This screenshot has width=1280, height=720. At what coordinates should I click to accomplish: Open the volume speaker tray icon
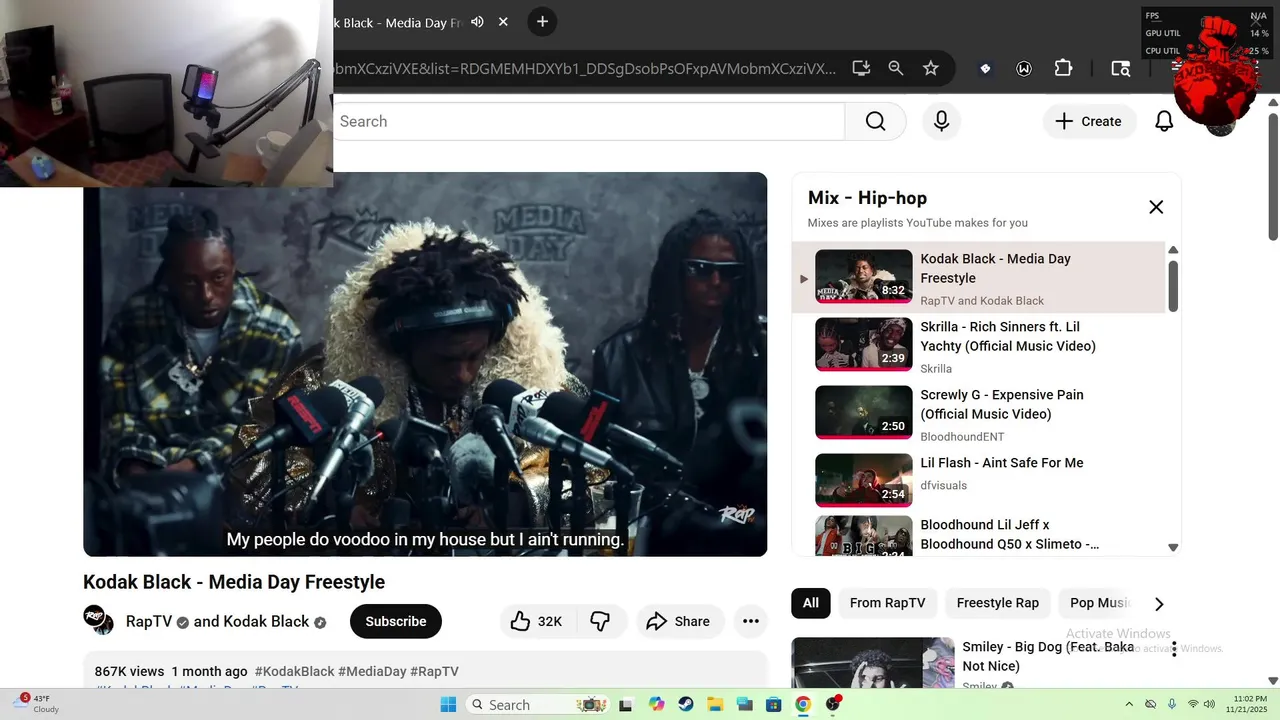click(x=1211, y=705)
